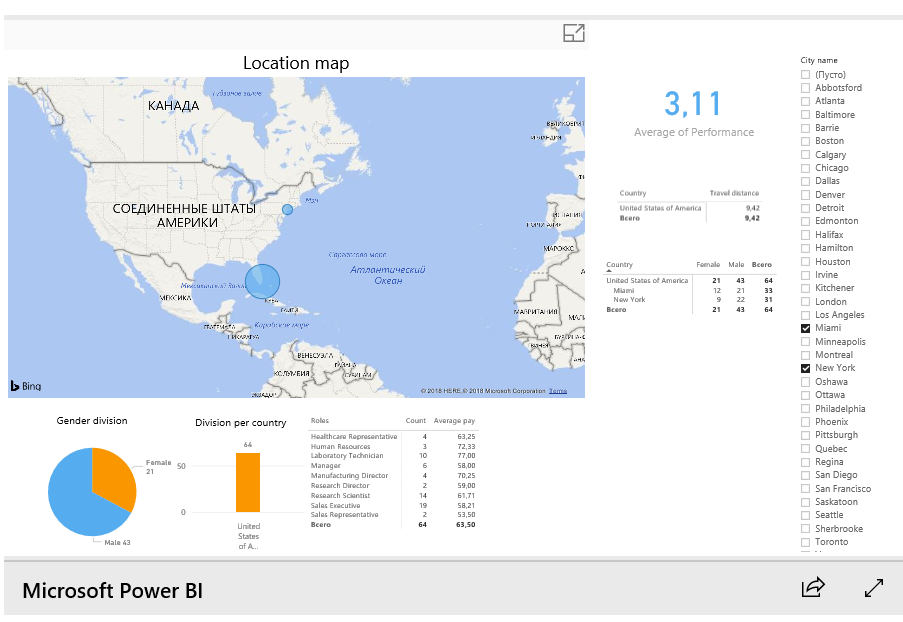Check the Abbotsford checkbox
Image resolution: width=903 pixels, height=622 pixels.
coord(806,88)
